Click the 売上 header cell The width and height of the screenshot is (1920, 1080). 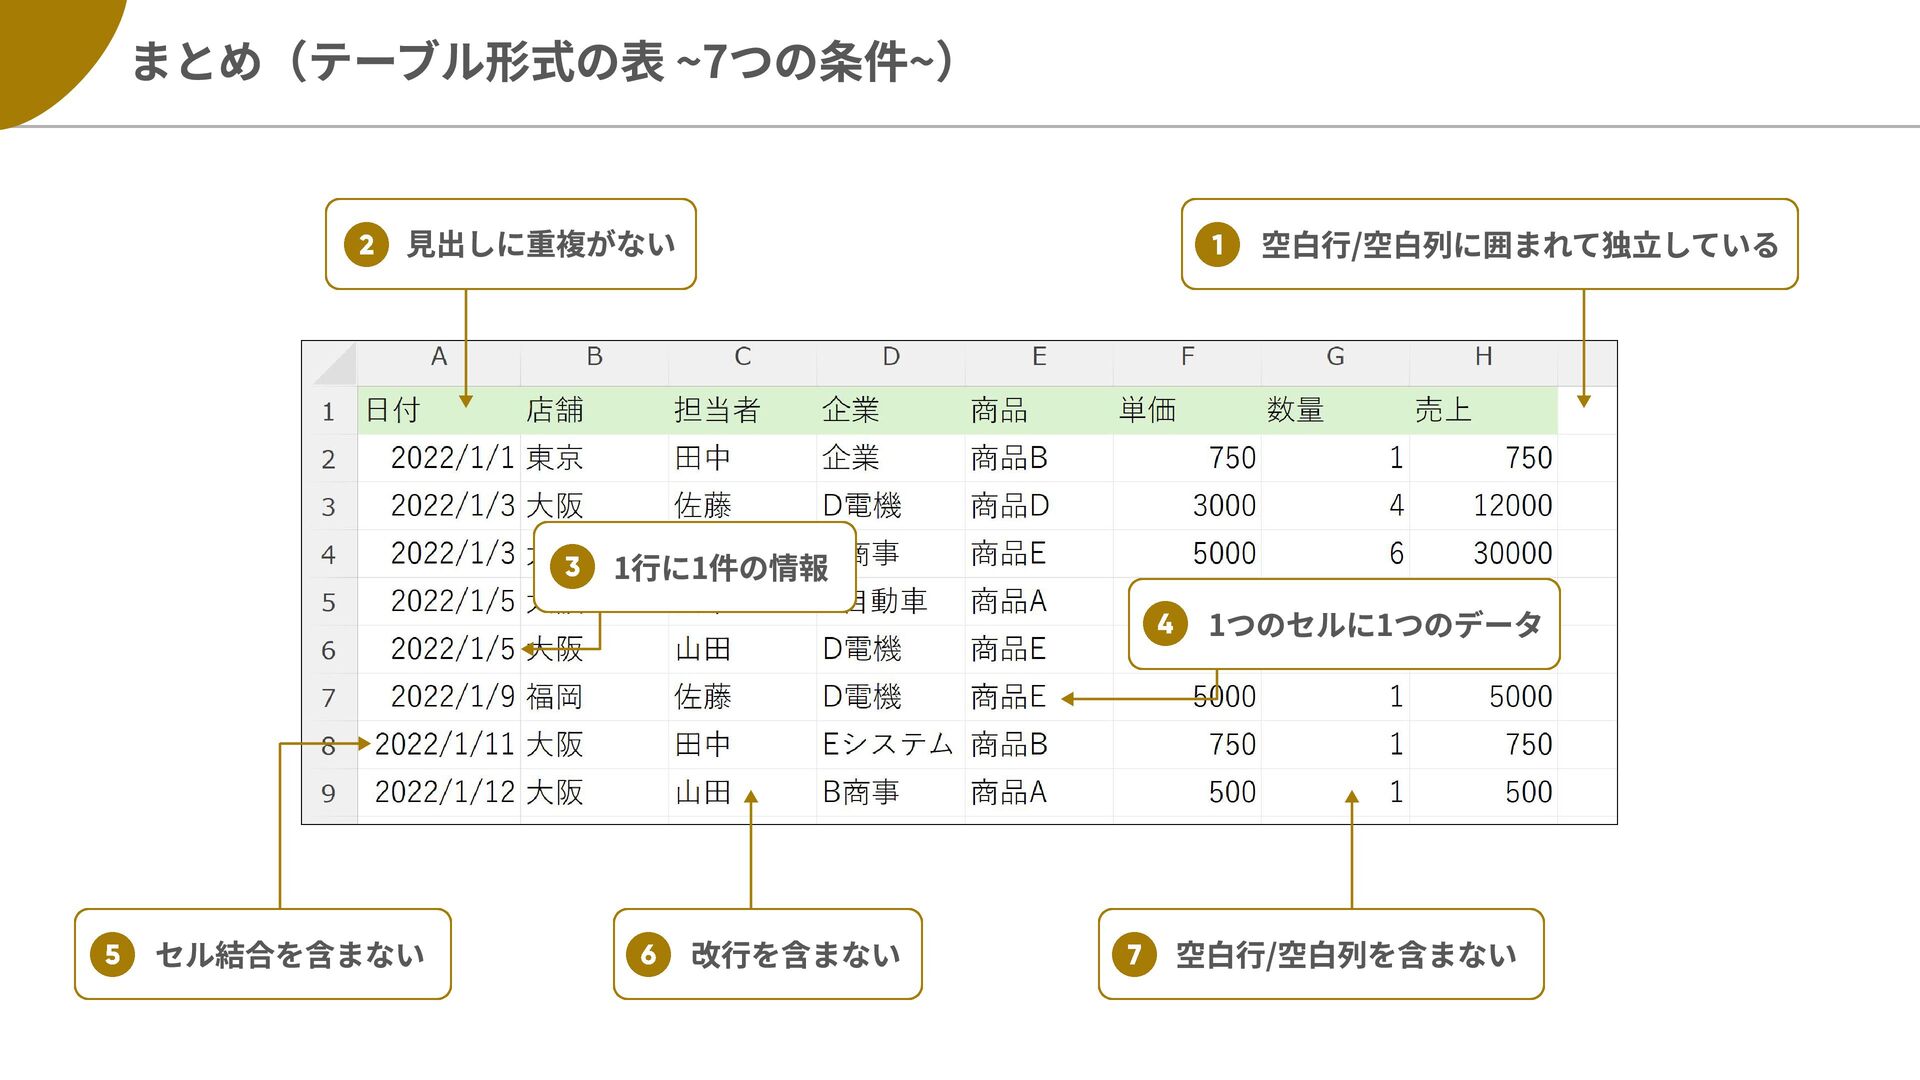pos(1483,410)
